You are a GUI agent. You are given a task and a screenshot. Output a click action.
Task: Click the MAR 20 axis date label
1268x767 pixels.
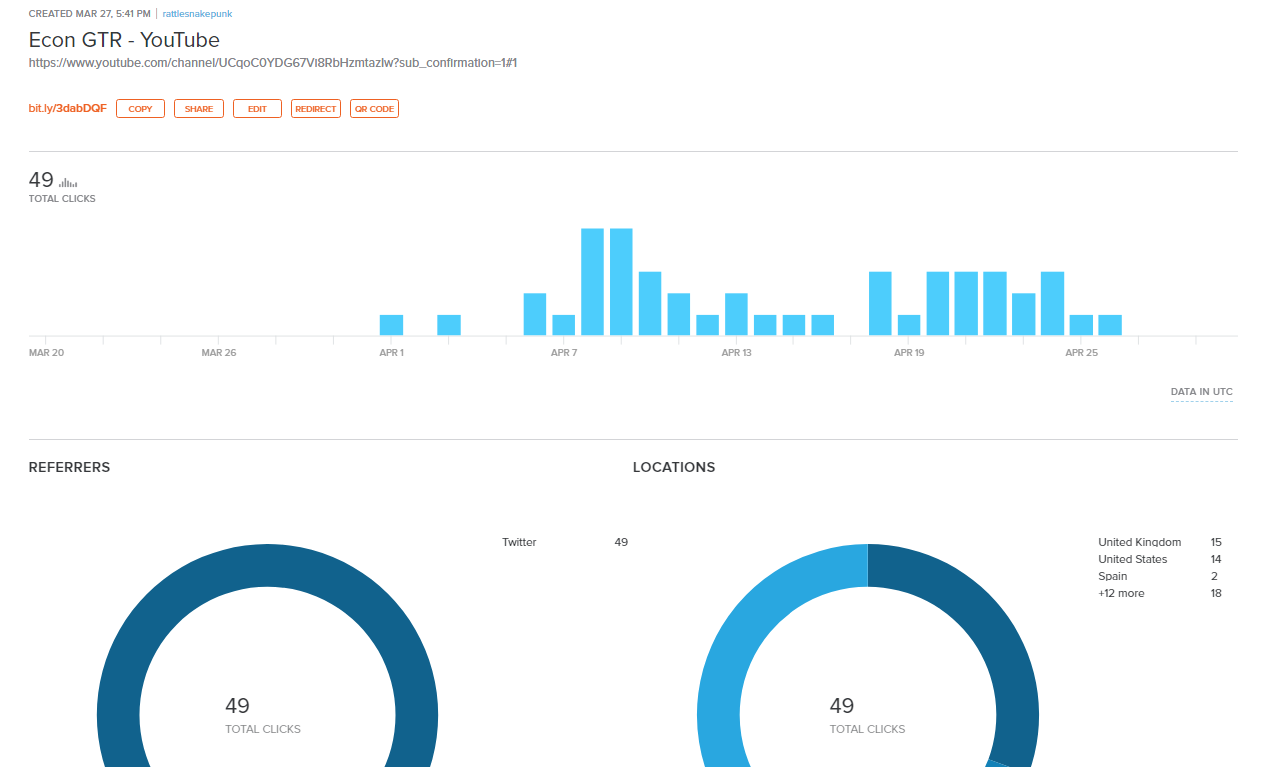tap(46, 353)
